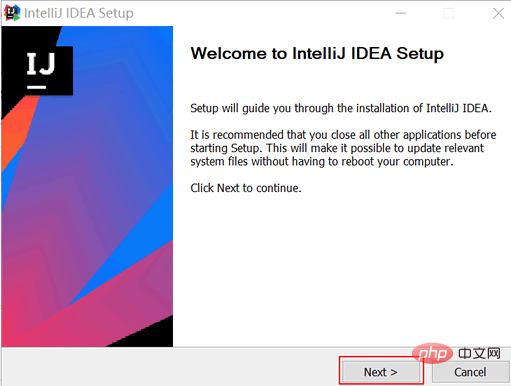The image size is (511, 386).
Task: Click the 'It is recommended' paragraph
Action: coord(343,148)
